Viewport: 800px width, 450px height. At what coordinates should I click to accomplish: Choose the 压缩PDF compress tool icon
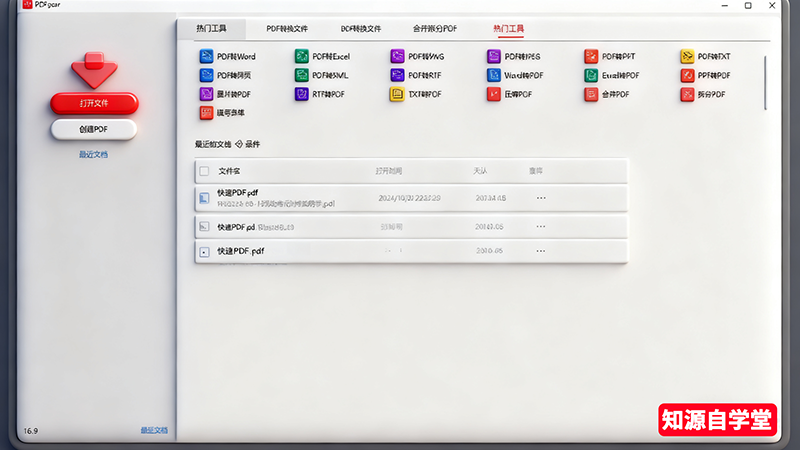pyautogui.click(x=494, y=94)
